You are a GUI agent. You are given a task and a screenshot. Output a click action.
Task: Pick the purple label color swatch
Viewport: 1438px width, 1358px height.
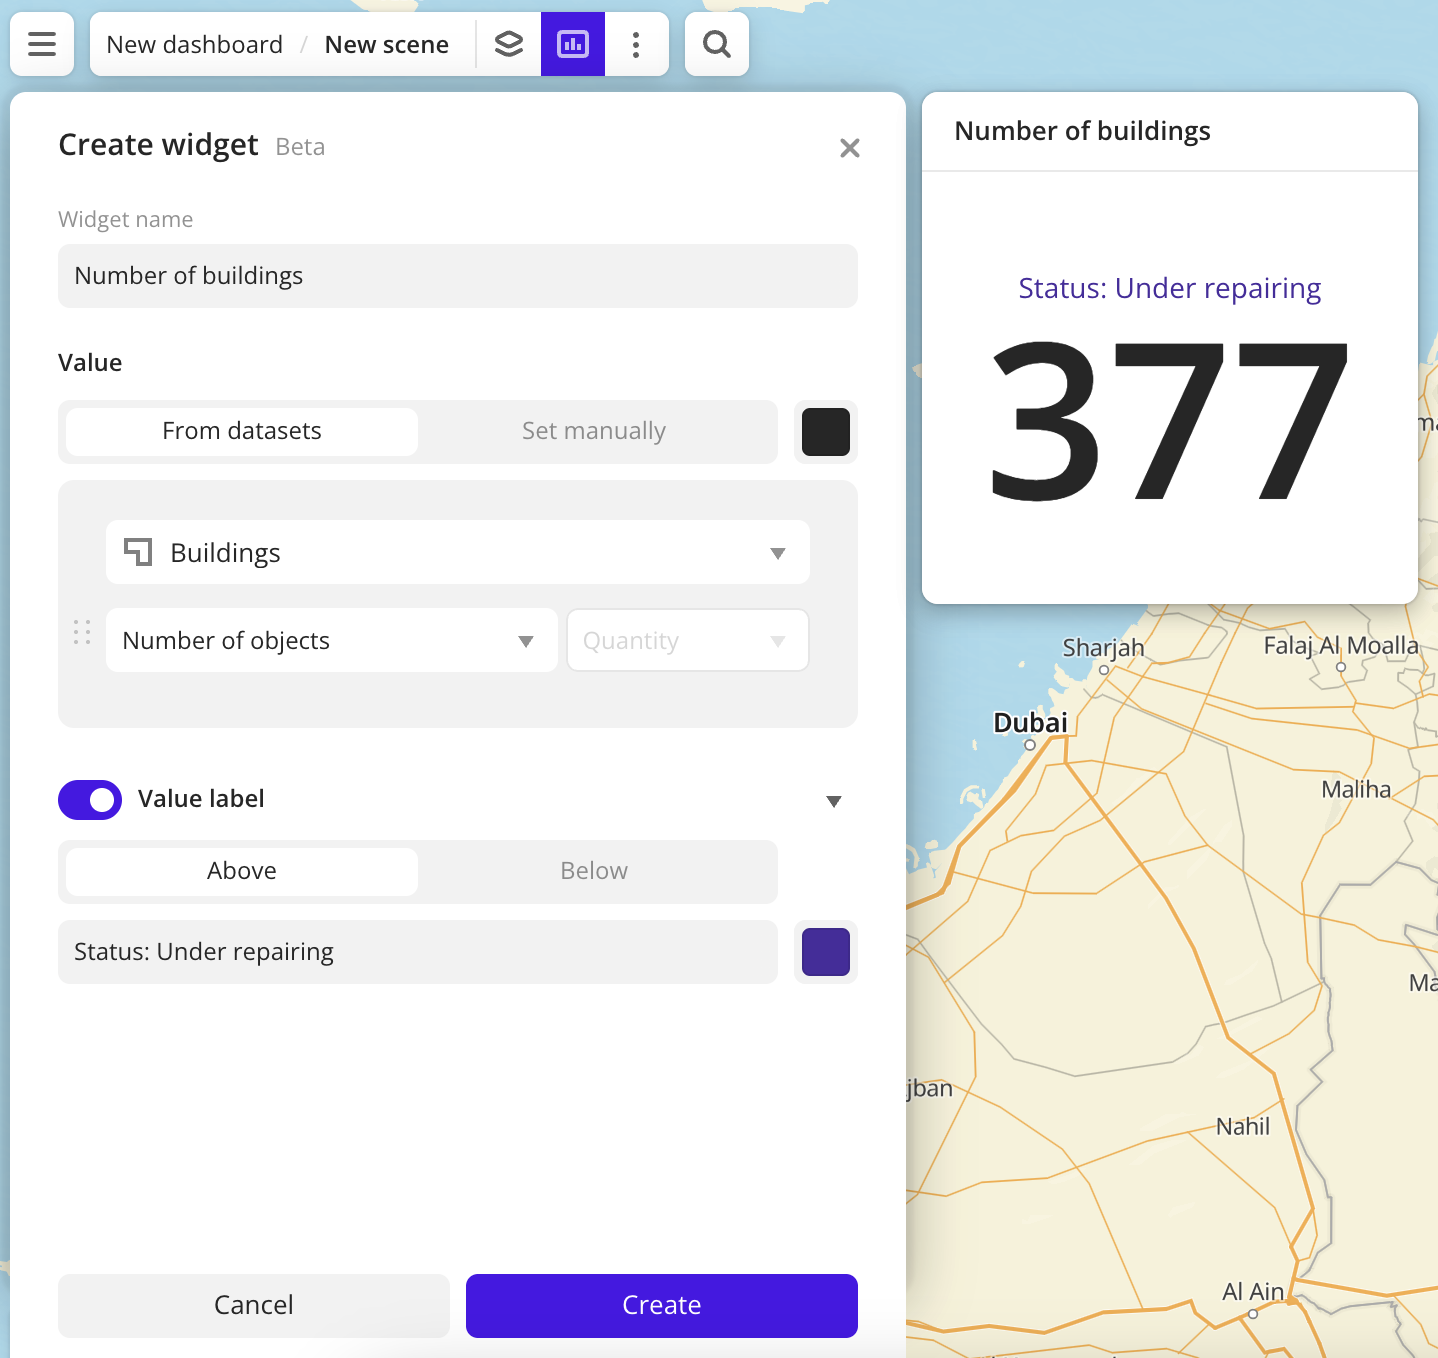coord(826,952)
